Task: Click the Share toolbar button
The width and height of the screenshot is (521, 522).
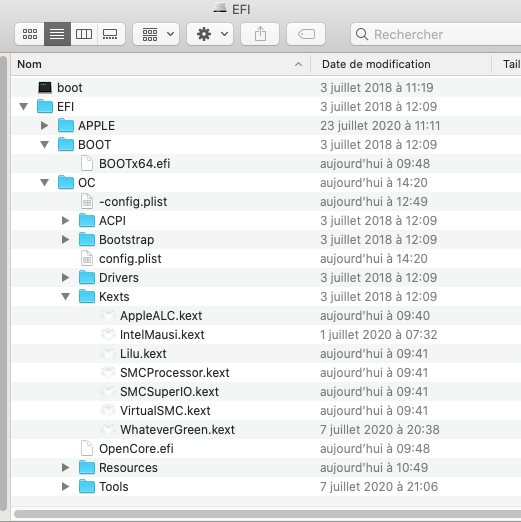Action: 260,34
